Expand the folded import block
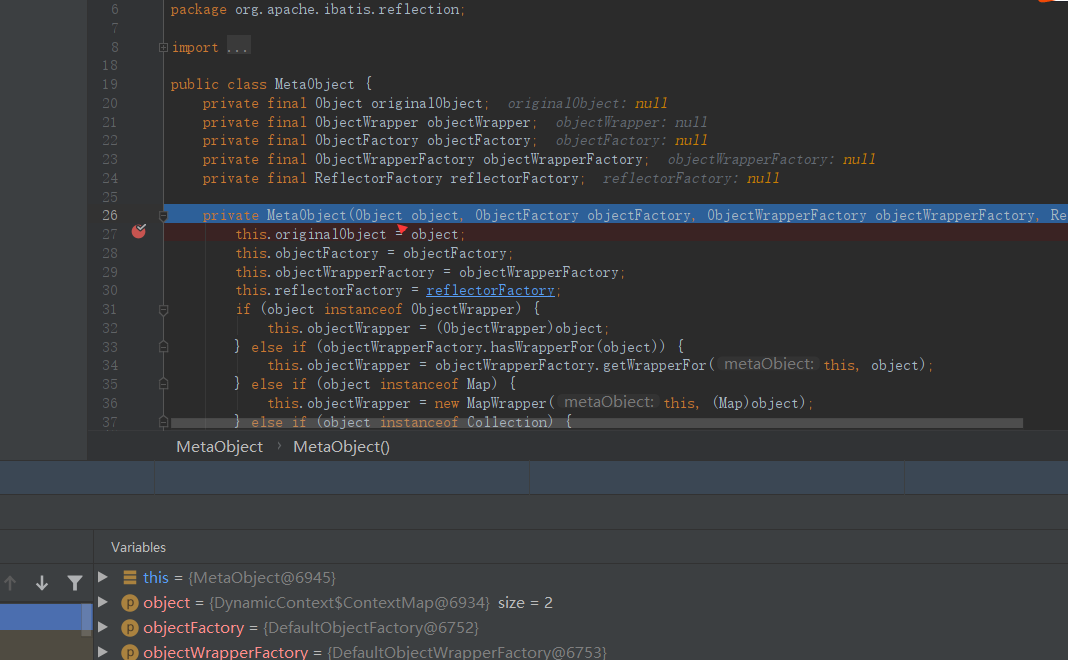 point(163,48)
